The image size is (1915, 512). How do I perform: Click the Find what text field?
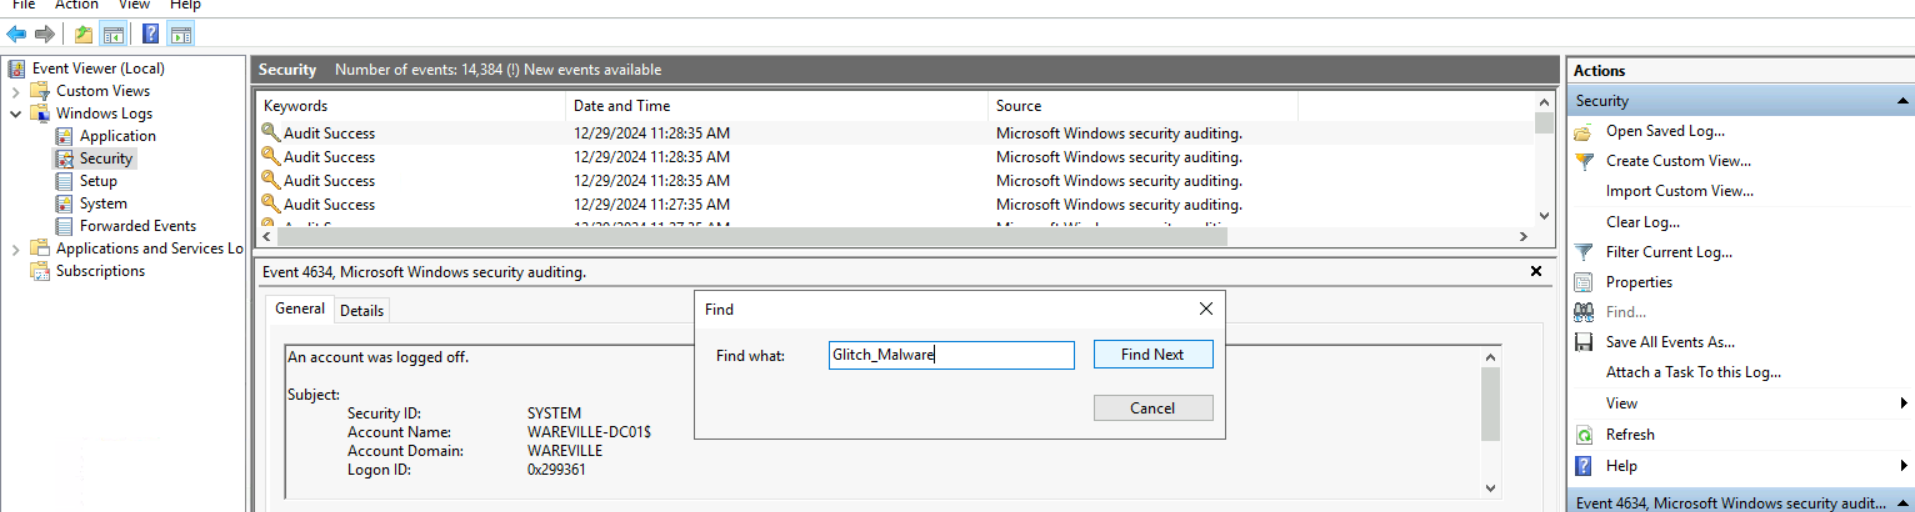(x=950, y=355)
